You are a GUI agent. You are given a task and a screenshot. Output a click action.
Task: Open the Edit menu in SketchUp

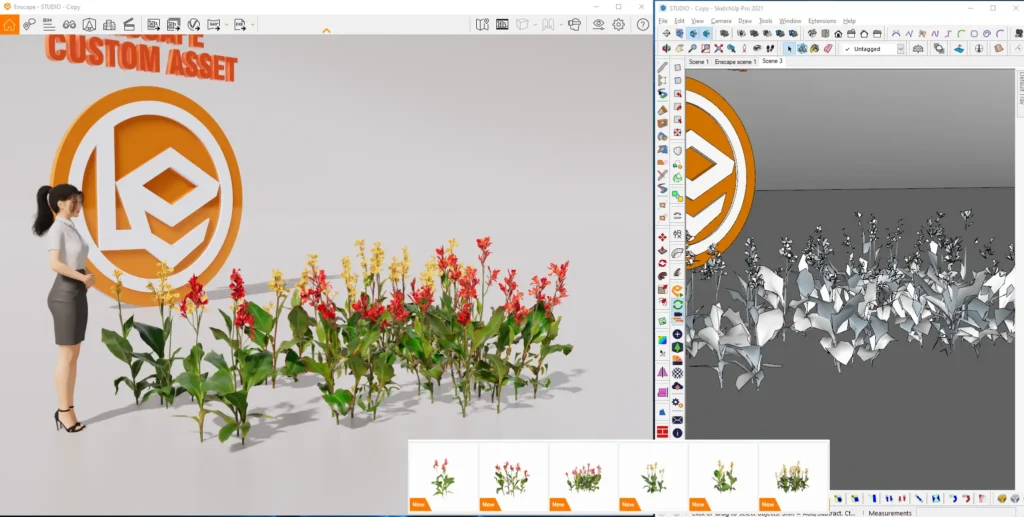pos(679,21)
